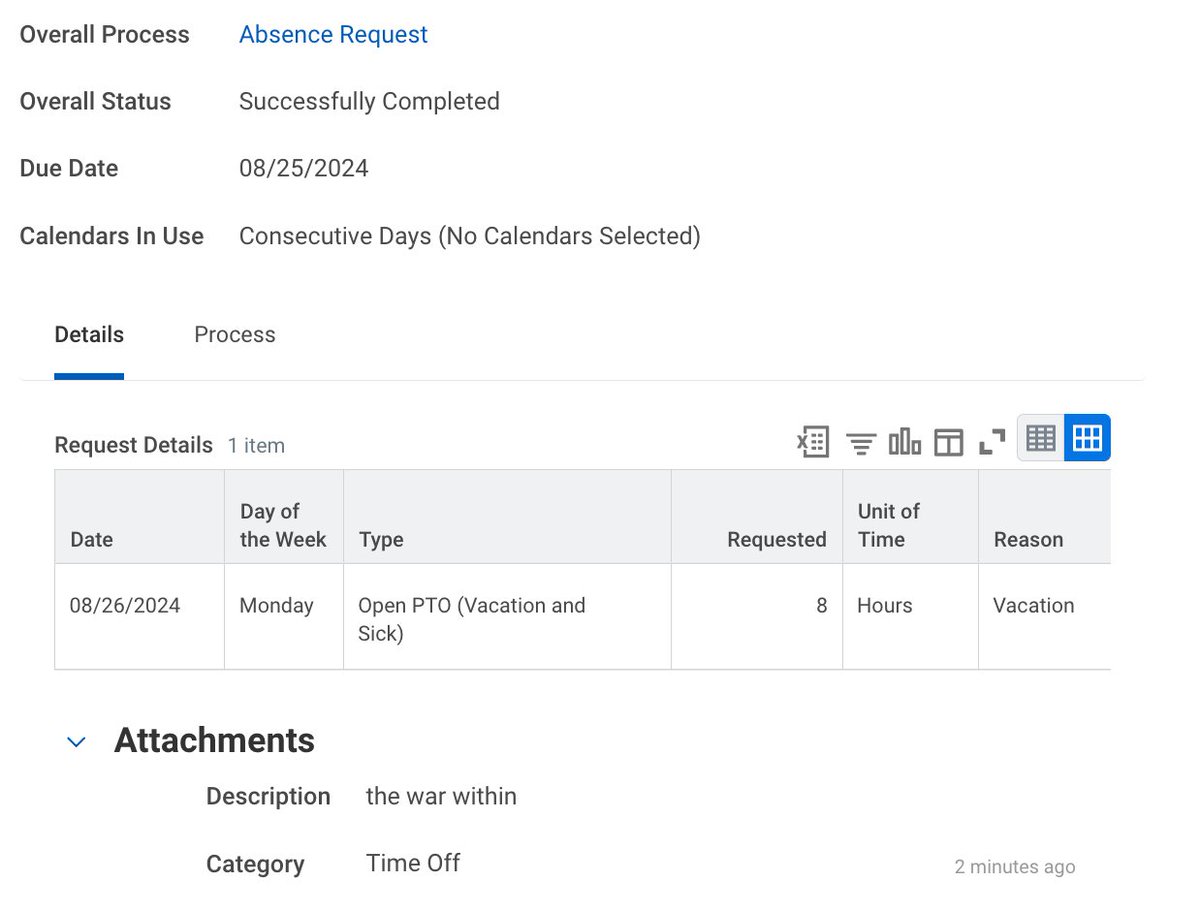1200x912 pixels.
Task: Click the requested value 8 cell
Action: click(x=757, y=616)
